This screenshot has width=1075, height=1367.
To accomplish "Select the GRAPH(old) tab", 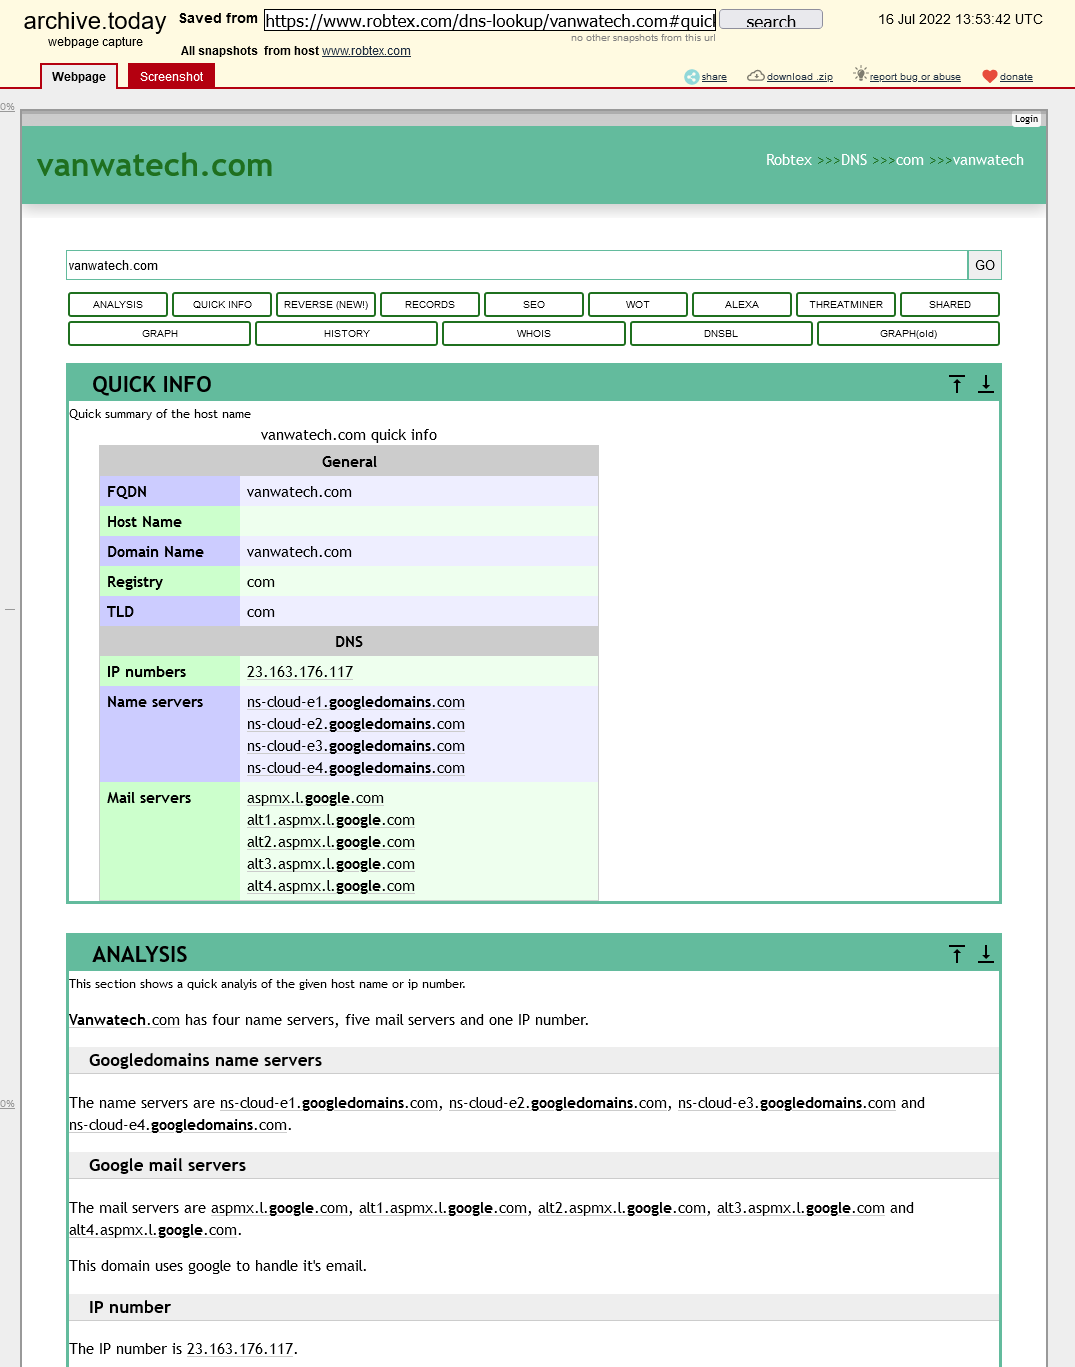I will pos(909,333).
